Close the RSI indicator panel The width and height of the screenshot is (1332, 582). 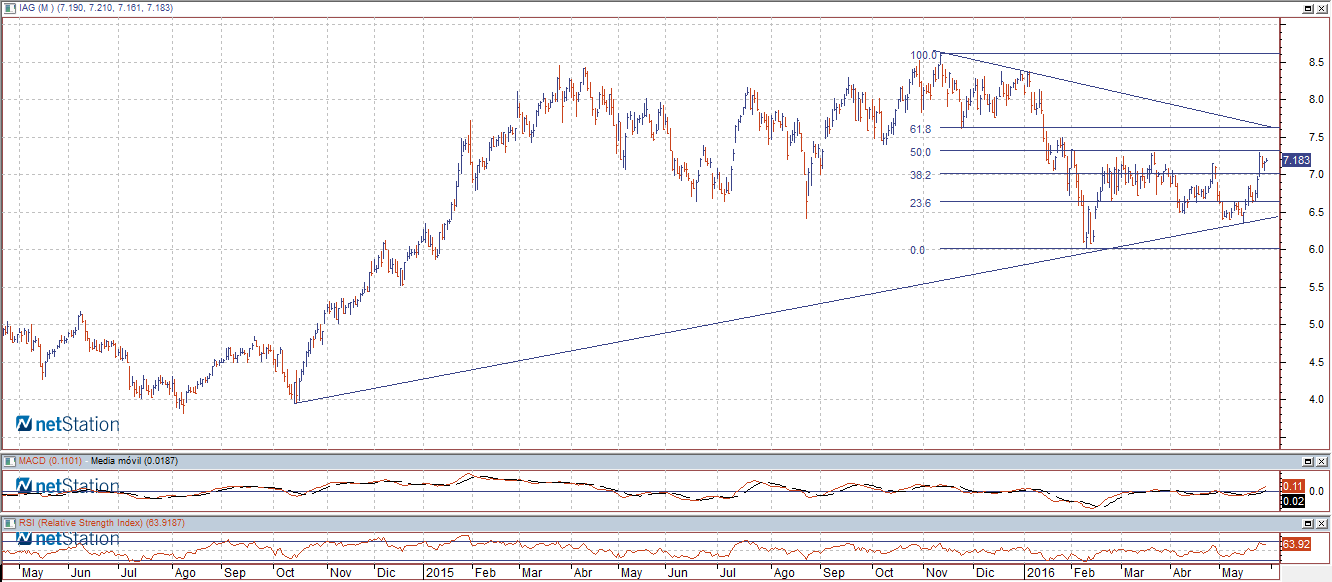(x=1322, y=523)
